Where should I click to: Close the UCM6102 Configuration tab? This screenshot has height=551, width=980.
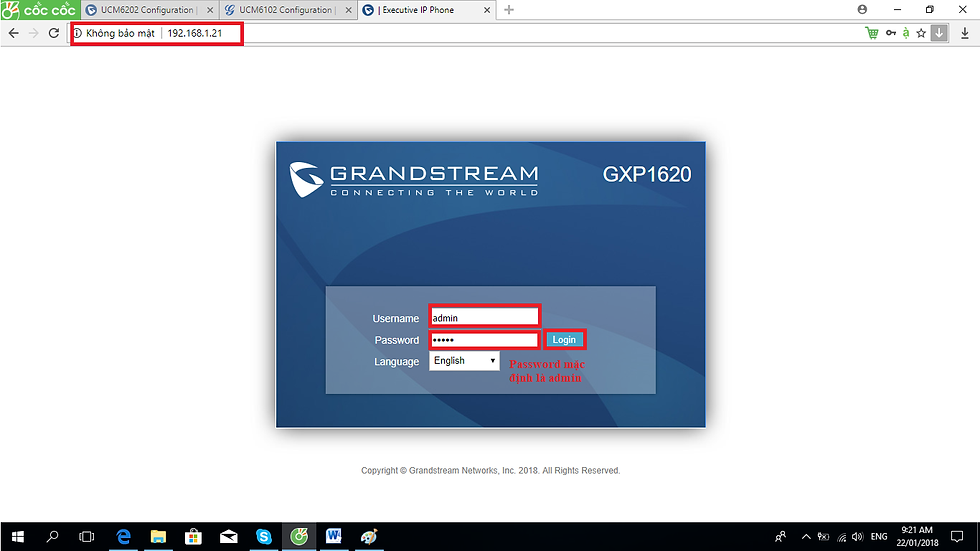pos(349,10)
